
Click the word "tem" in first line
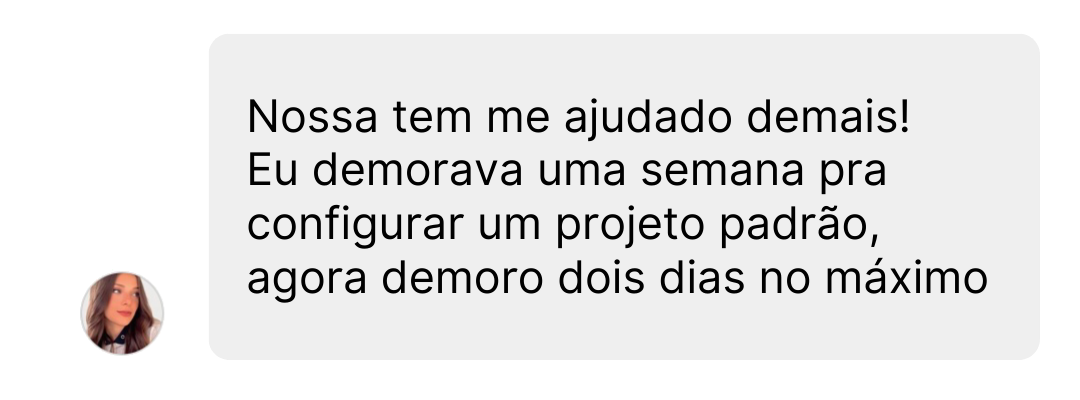point(432,118)
